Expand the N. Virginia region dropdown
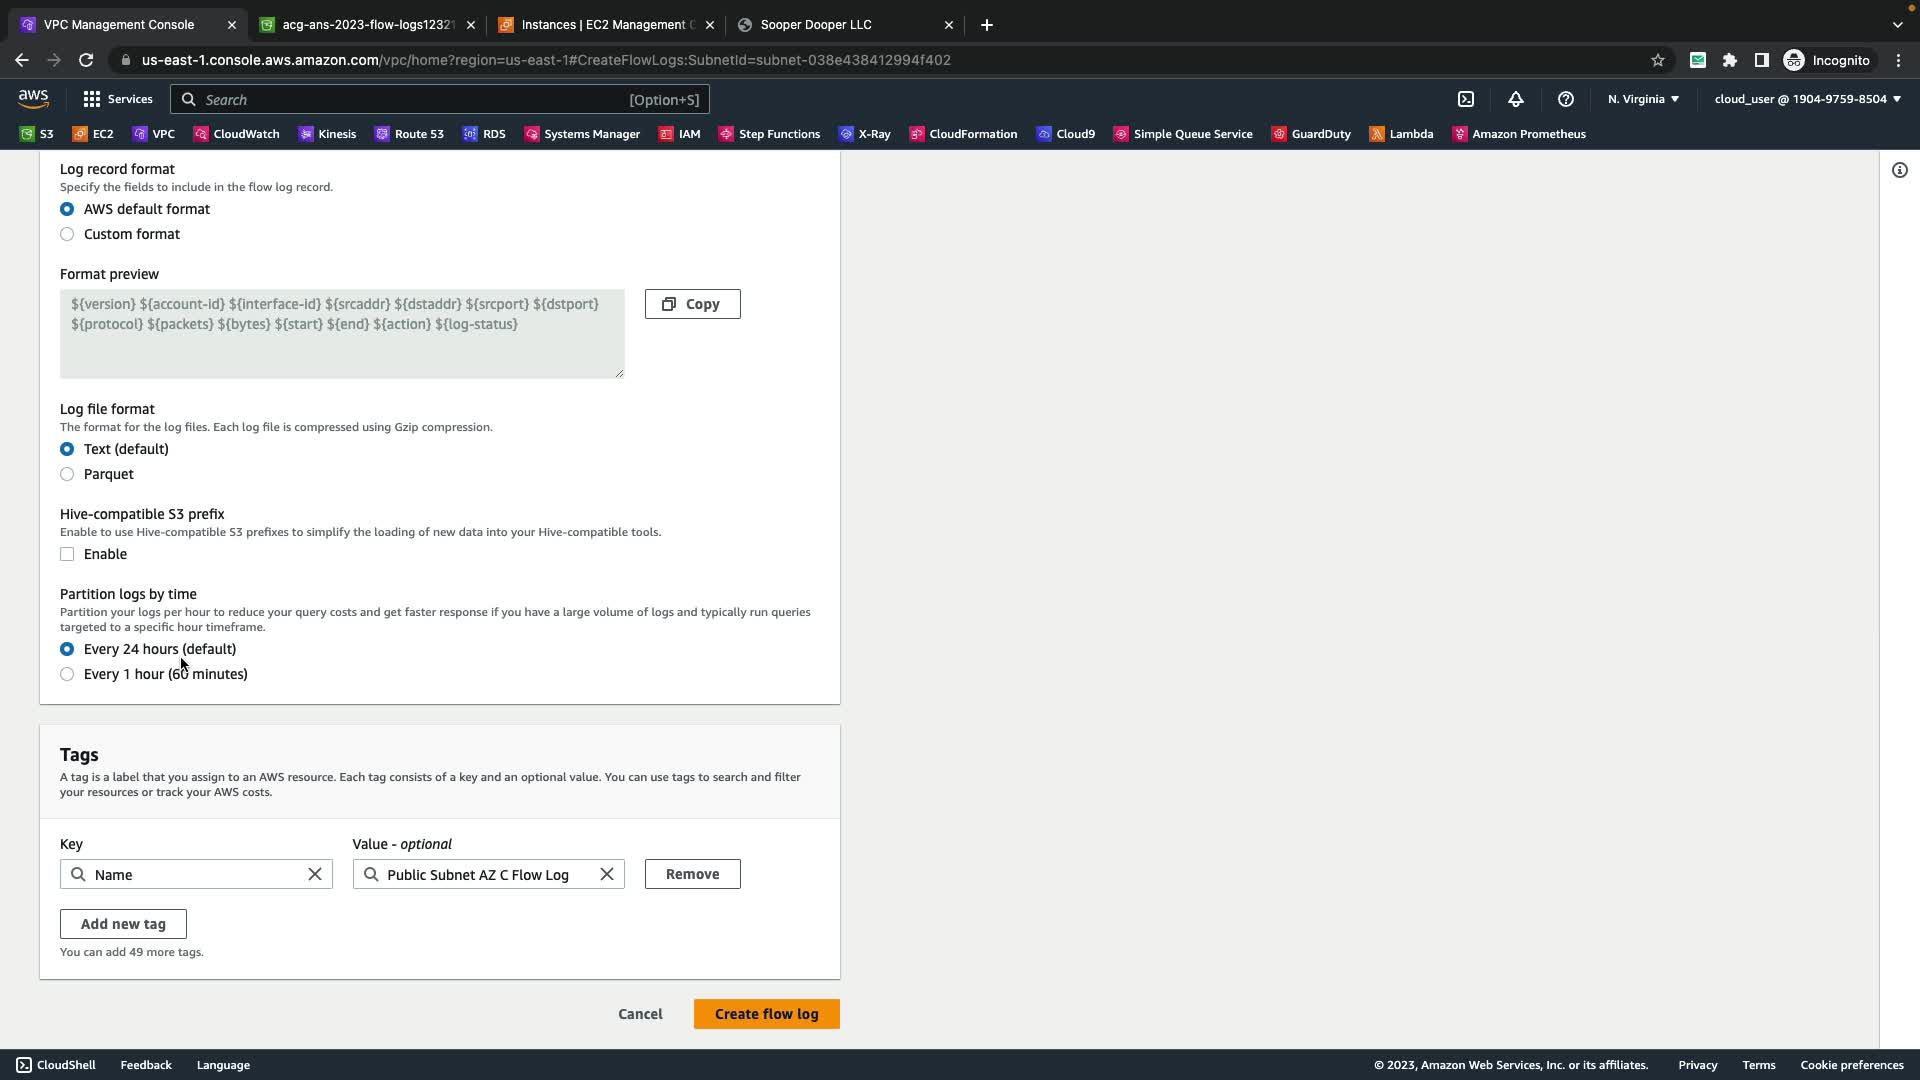The image size is (1920, 1080). pos(1643,99)
